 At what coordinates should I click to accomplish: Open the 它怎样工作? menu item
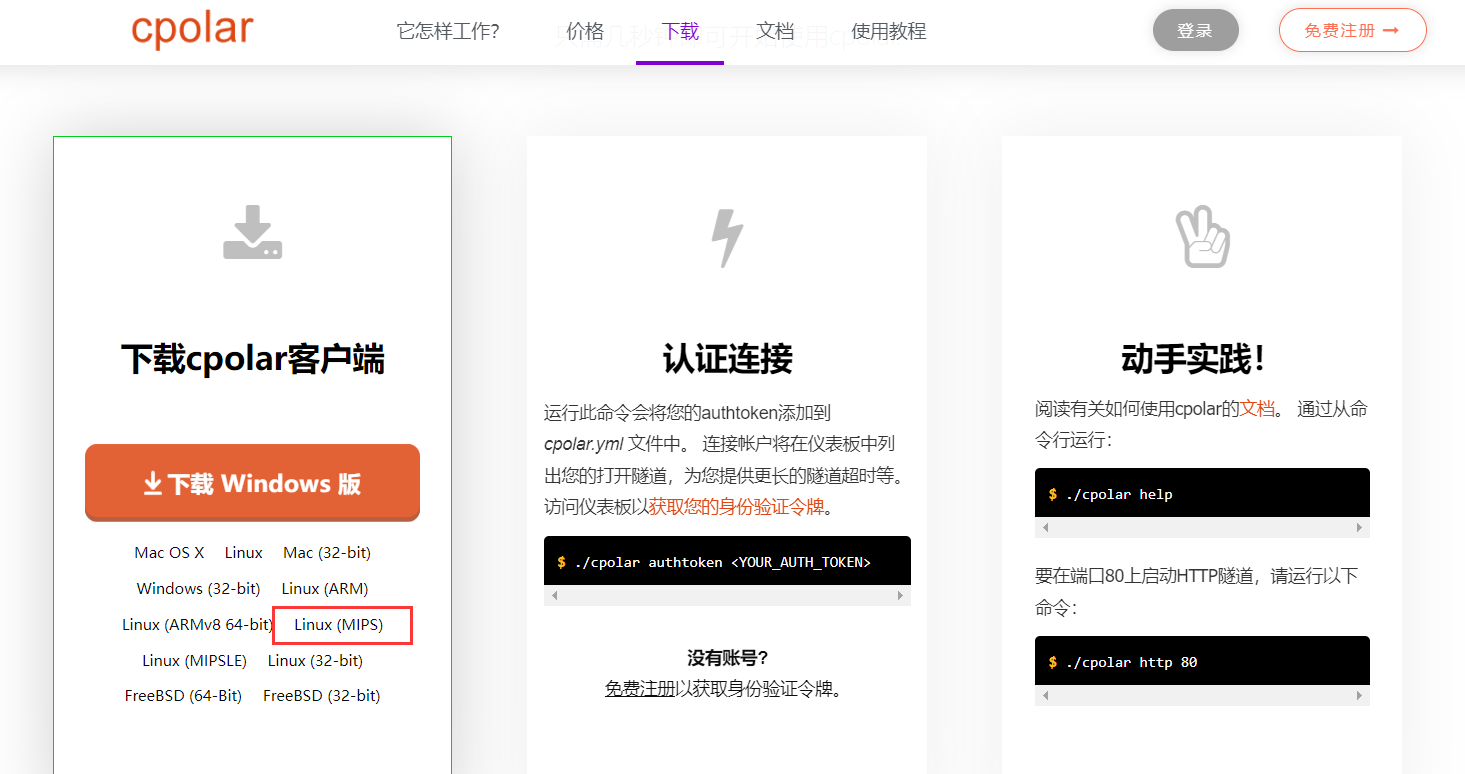coord(448,31)
